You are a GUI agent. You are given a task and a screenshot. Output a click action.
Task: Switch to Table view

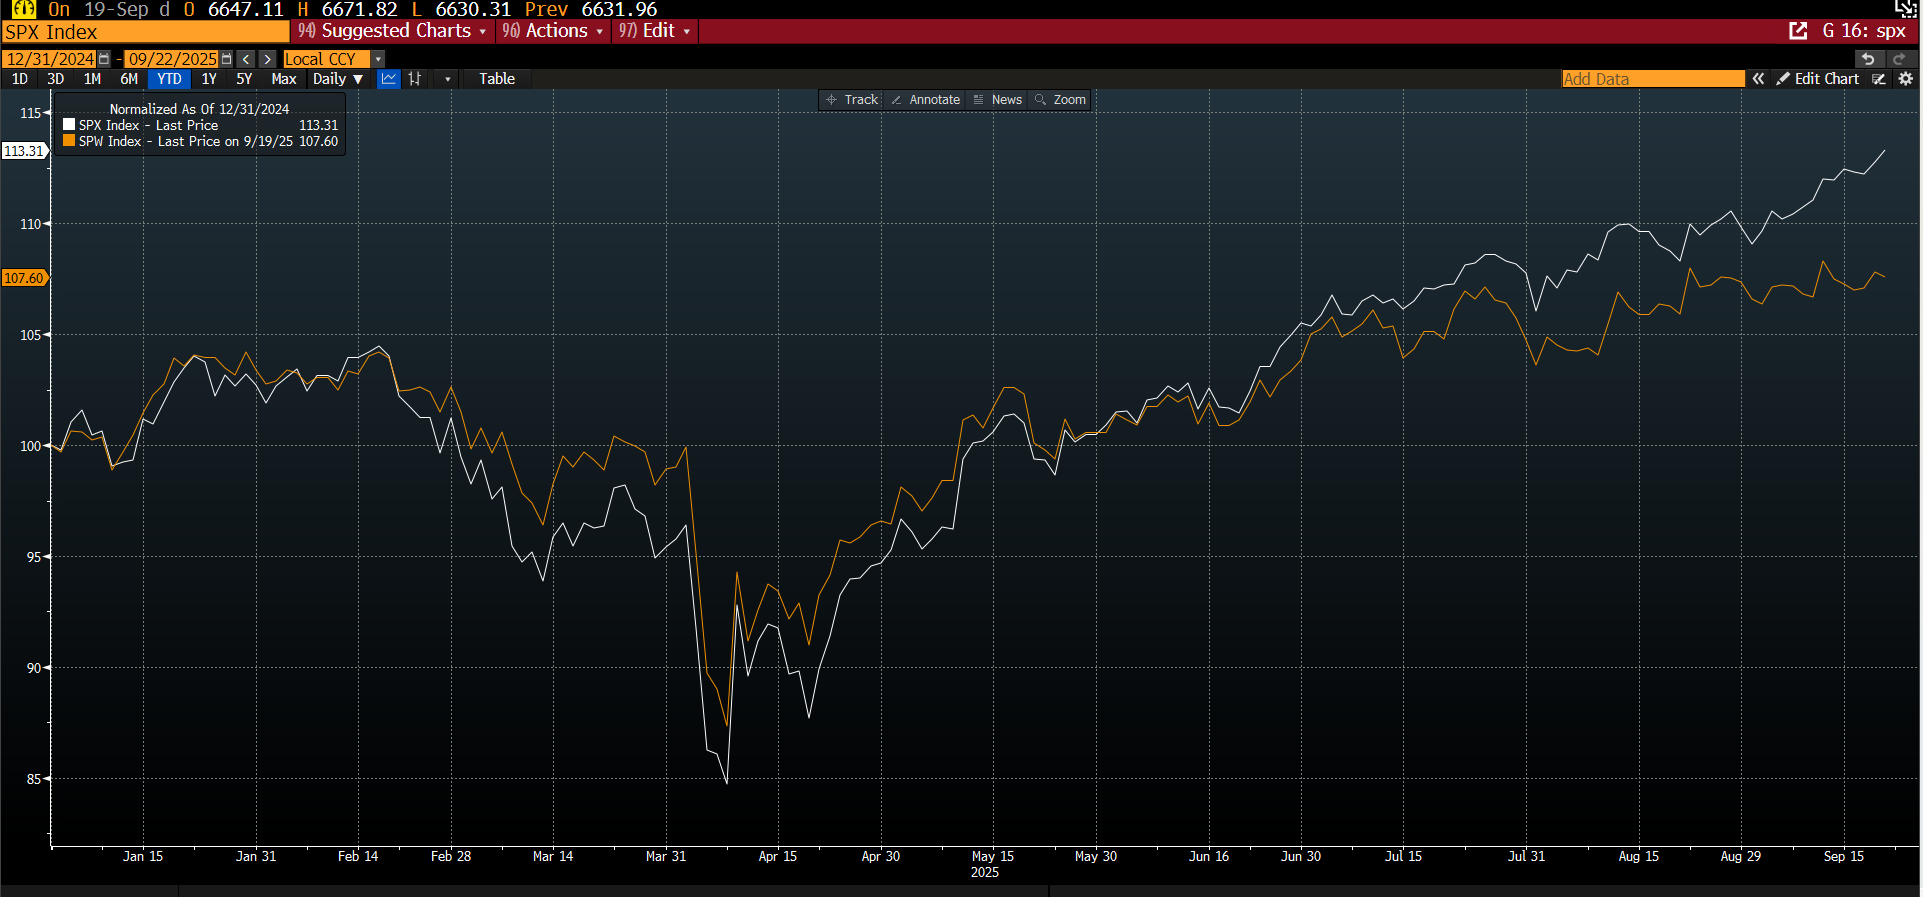[x=496, y=79]
